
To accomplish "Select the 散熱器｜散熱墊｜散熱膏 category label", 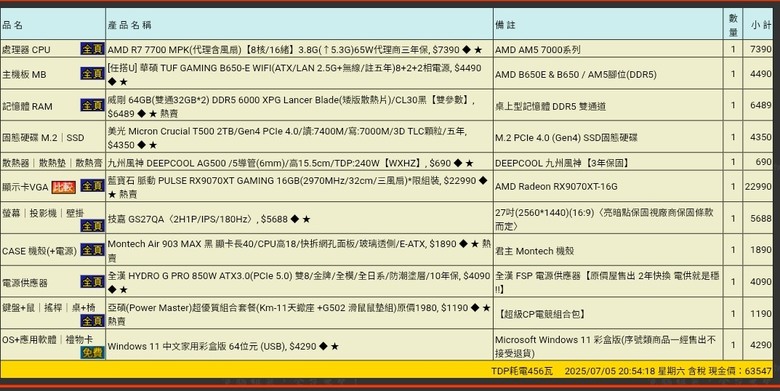I will pyautogui.click(x=52, y=163).
